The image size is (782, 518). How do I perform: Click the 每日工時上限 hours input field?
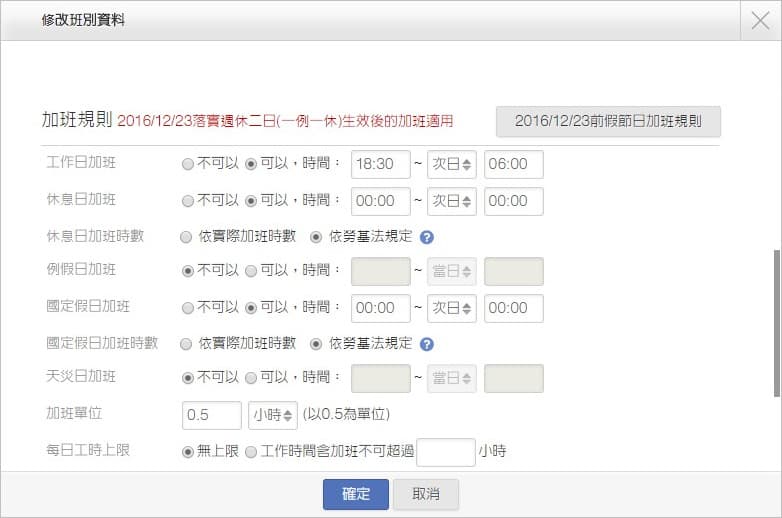[446, 452]
